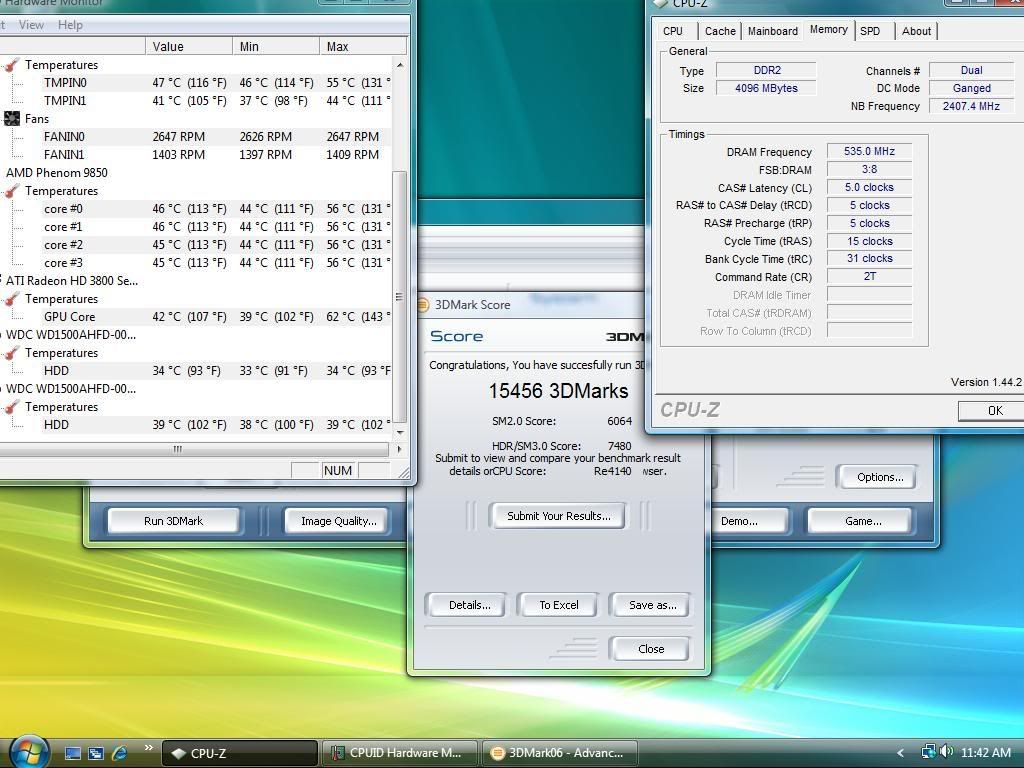Open the Windows Start orb
This screenshot has height=768, width=1024.
29,752
